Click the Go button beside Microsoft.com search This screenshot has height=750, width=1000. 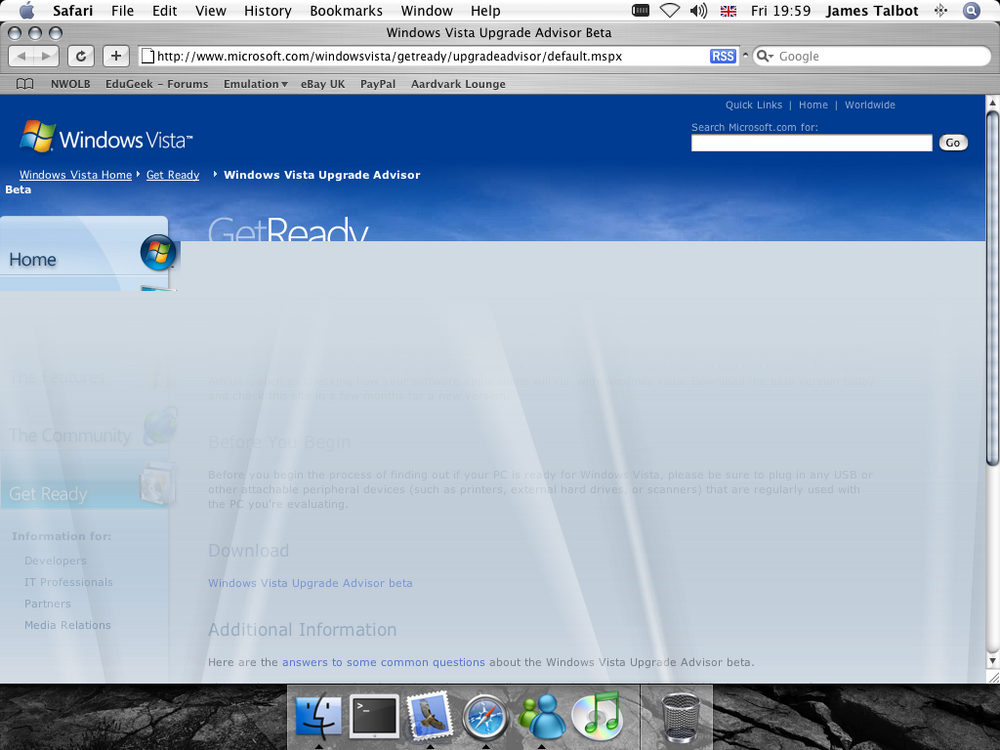[x=953, y=143]
